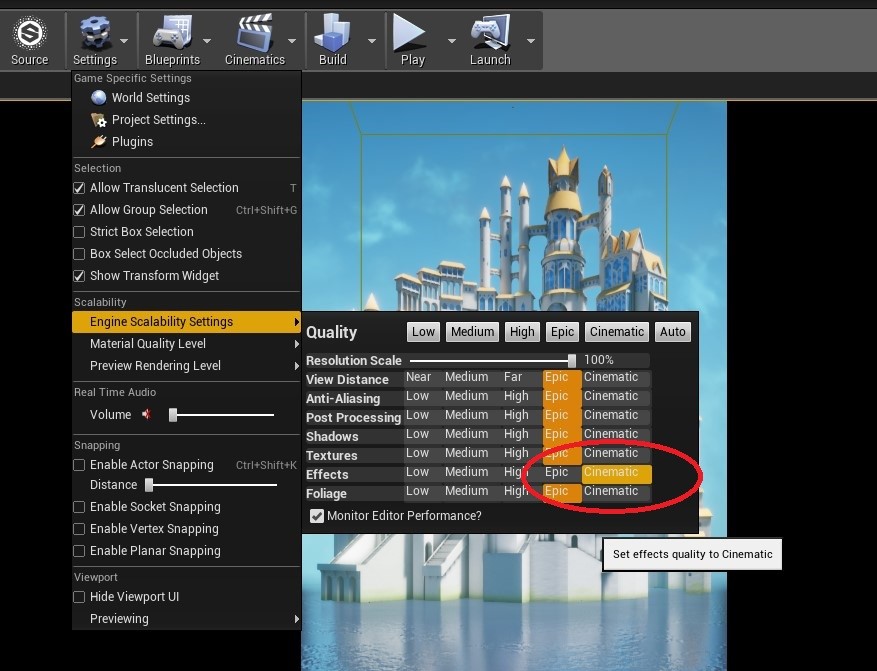Click the World Settings globe icon
The width and height of the screenshot is (877, 671).
click(x=99, y=98)
